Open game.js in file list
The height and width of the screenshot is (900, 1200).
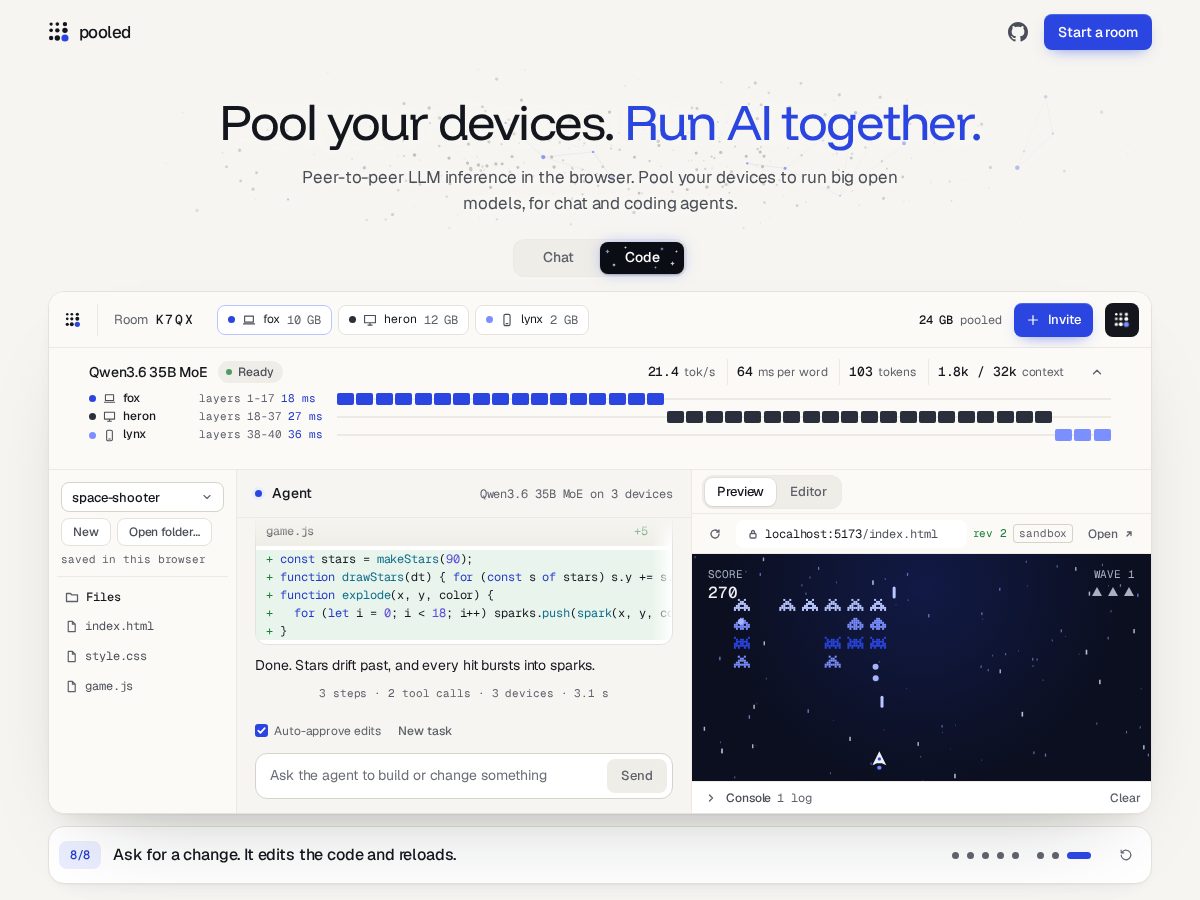(x=109, y=686)
